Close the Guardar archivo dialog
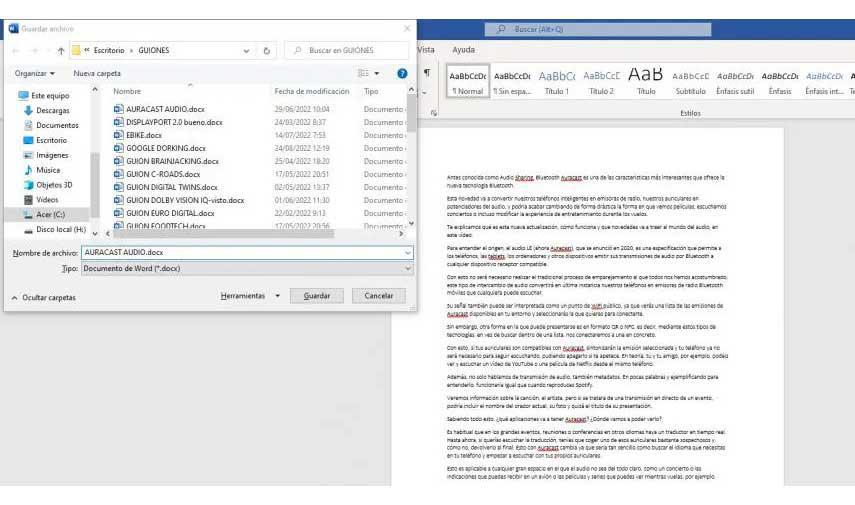Viewport: 855px width, 505px height. point(407,29)
